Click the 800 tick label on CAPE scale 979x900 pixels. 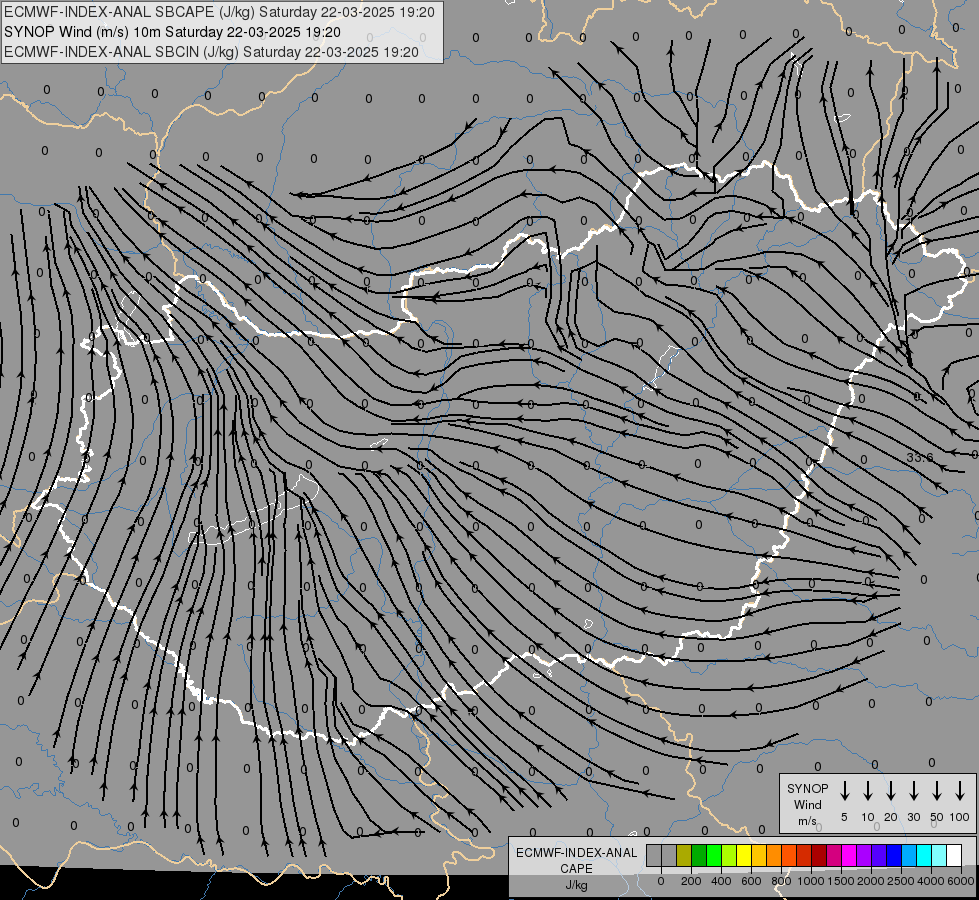coord(781,881)
